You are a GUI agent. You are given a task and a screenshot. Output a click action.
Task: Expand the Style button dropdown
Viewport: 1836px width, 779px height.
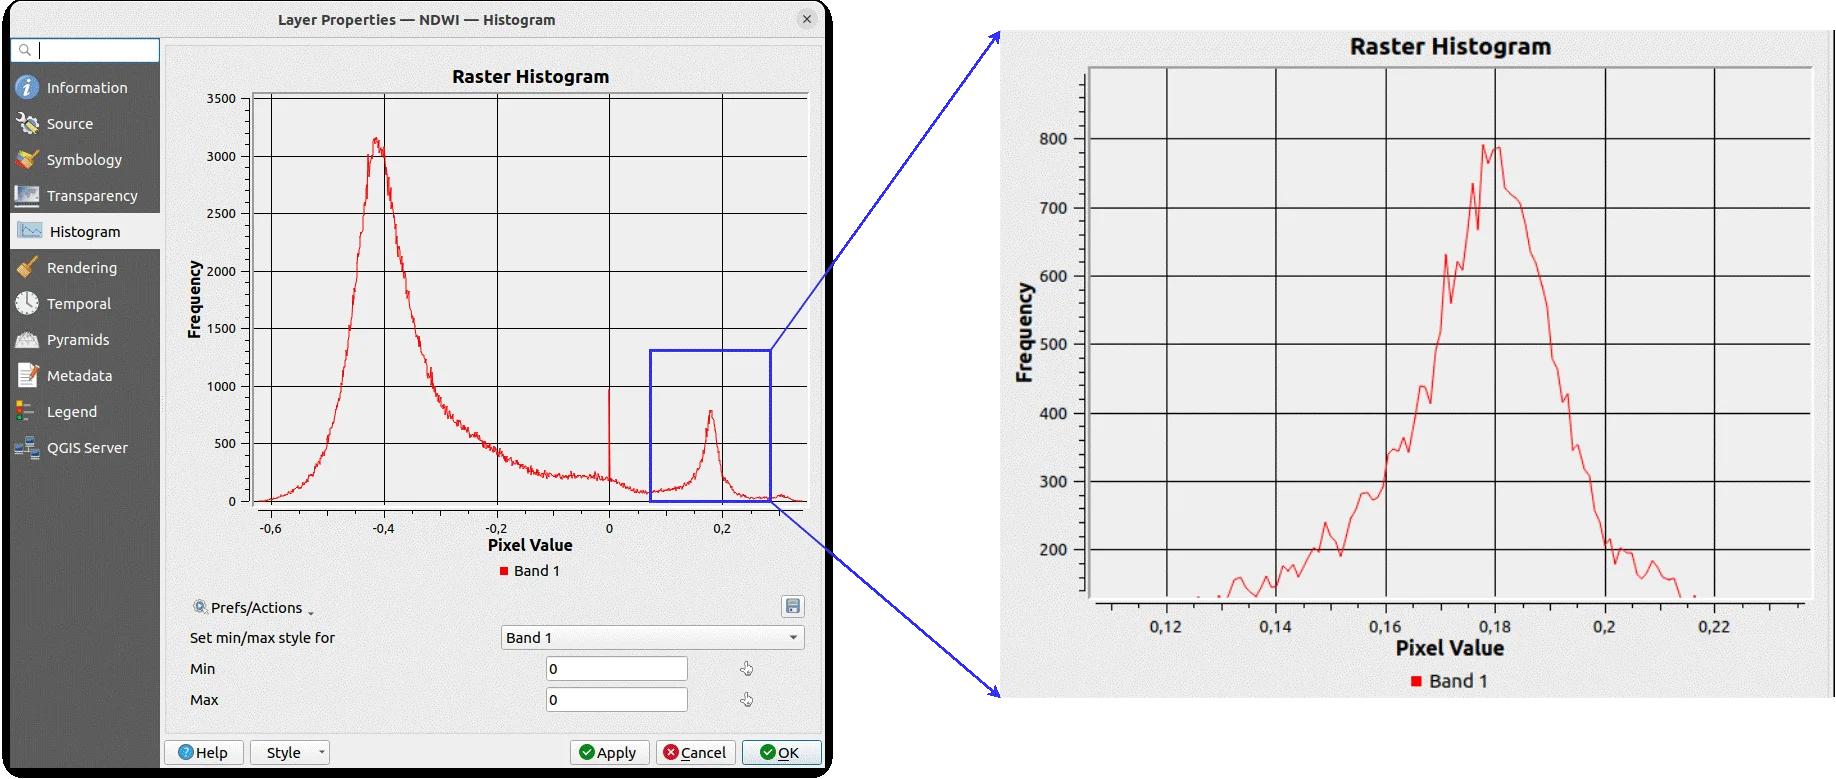(321, 753)
